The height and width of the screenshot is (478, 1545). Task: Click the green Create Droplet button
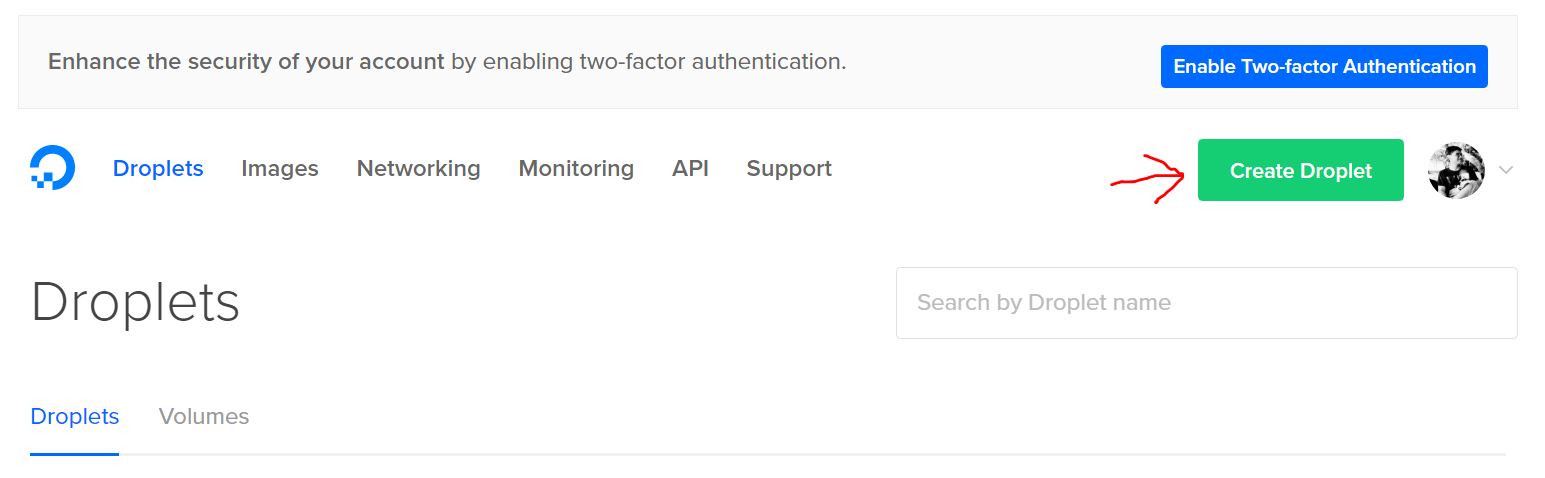click(1301, 170)
